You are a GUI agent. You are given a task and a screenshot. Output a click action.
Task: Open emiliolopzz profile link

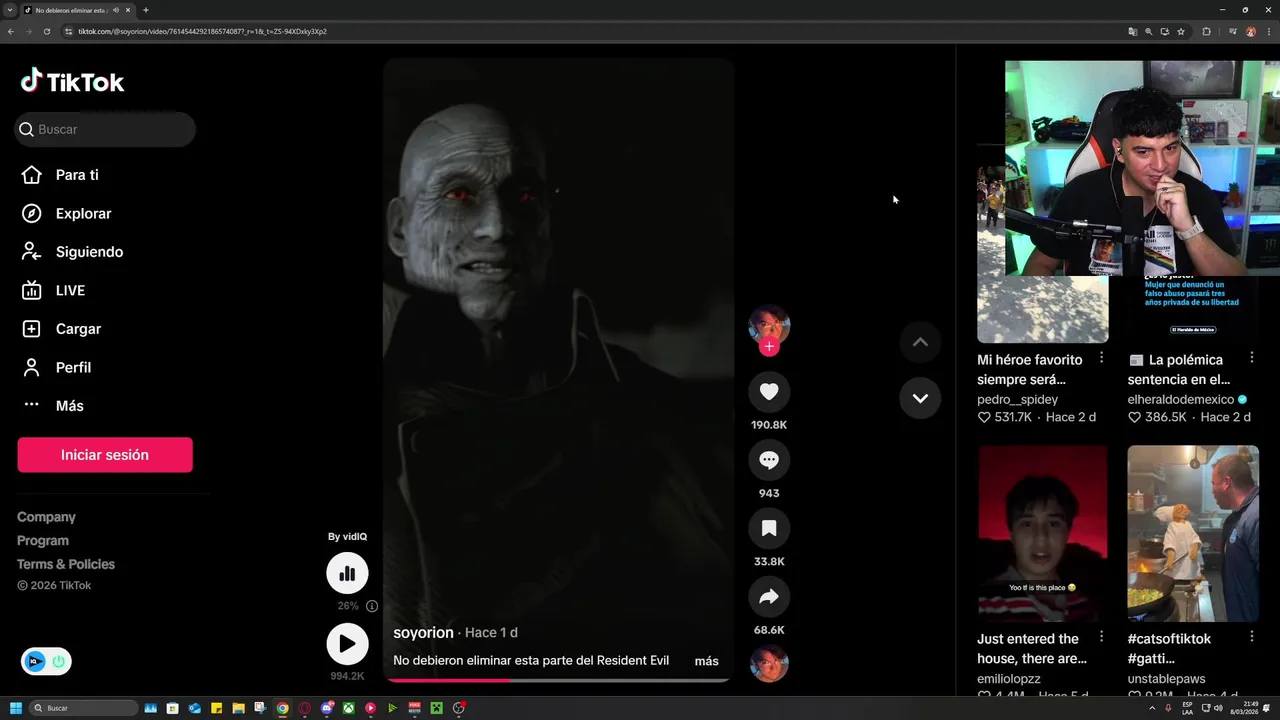1009,678
